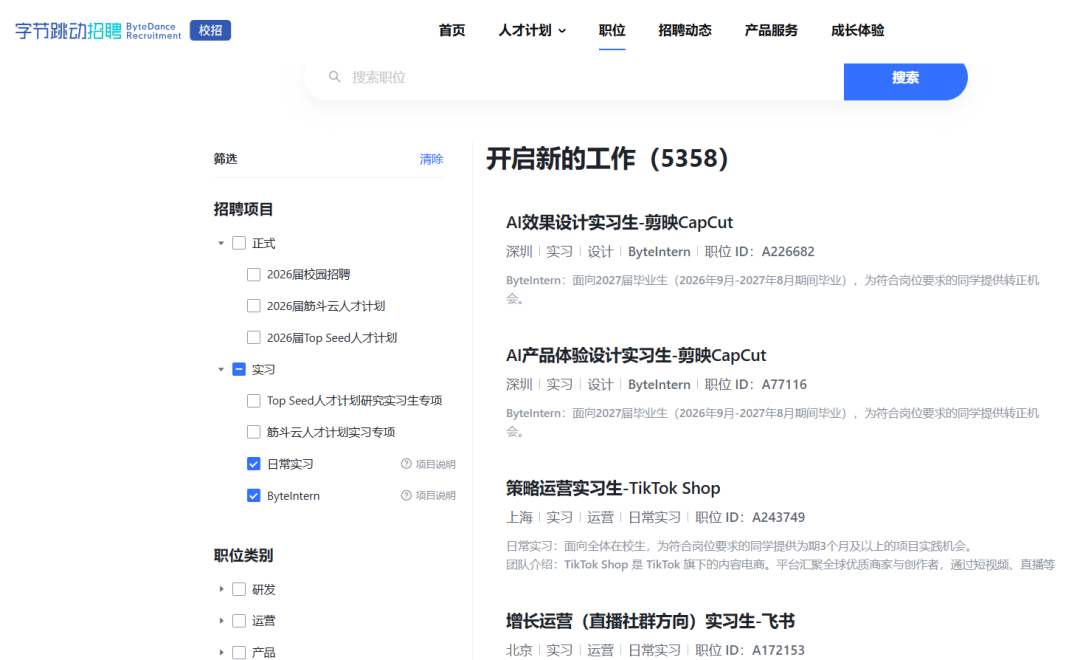
Task: Open job AI效果设计实习生-剪映CapCut
Action: click(x=619, y=223)
